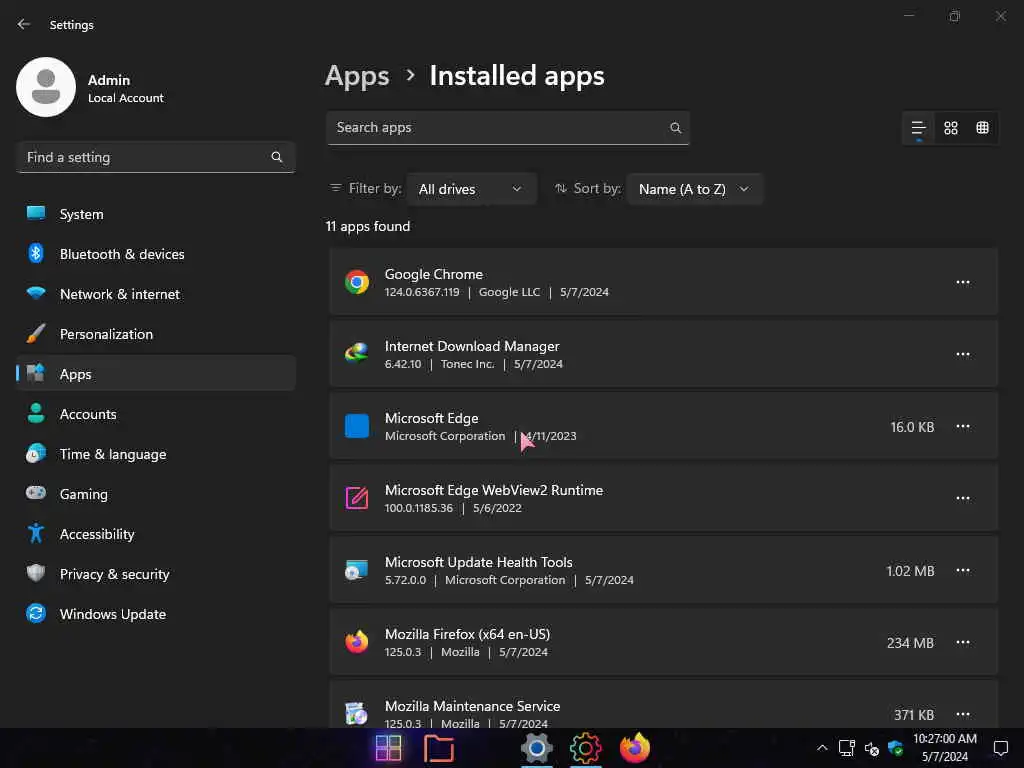Select the Apps sidebar item
This screenshot has width=1024, height=768.
point(155,374)
